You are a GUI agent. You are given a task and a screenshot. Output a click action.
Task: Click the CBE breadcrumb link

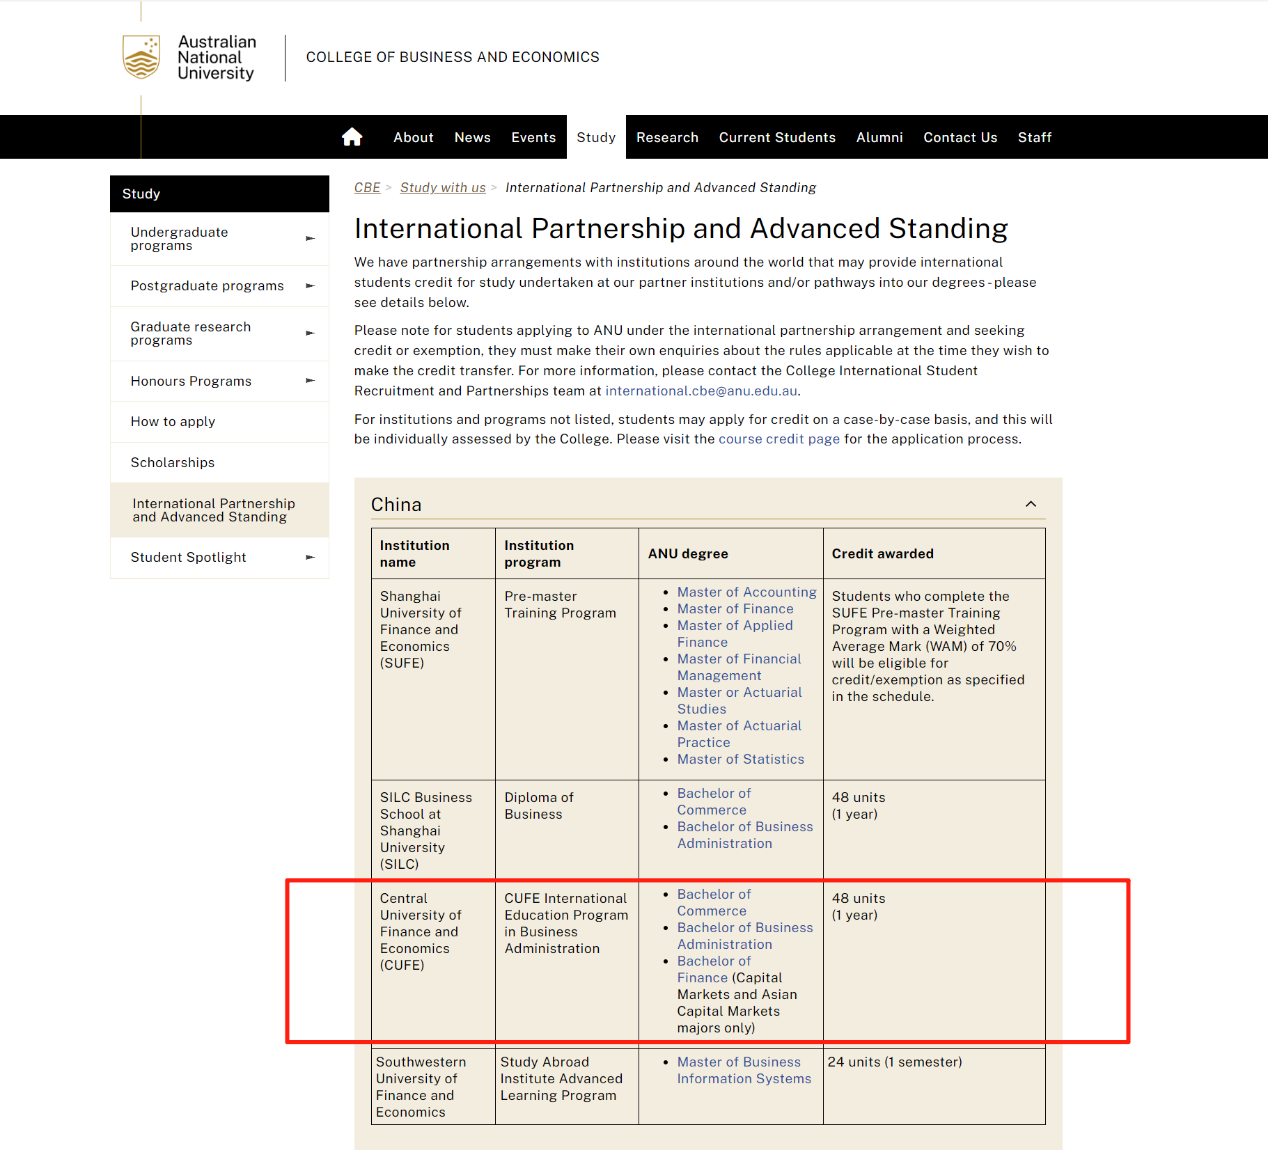[367, 188]
